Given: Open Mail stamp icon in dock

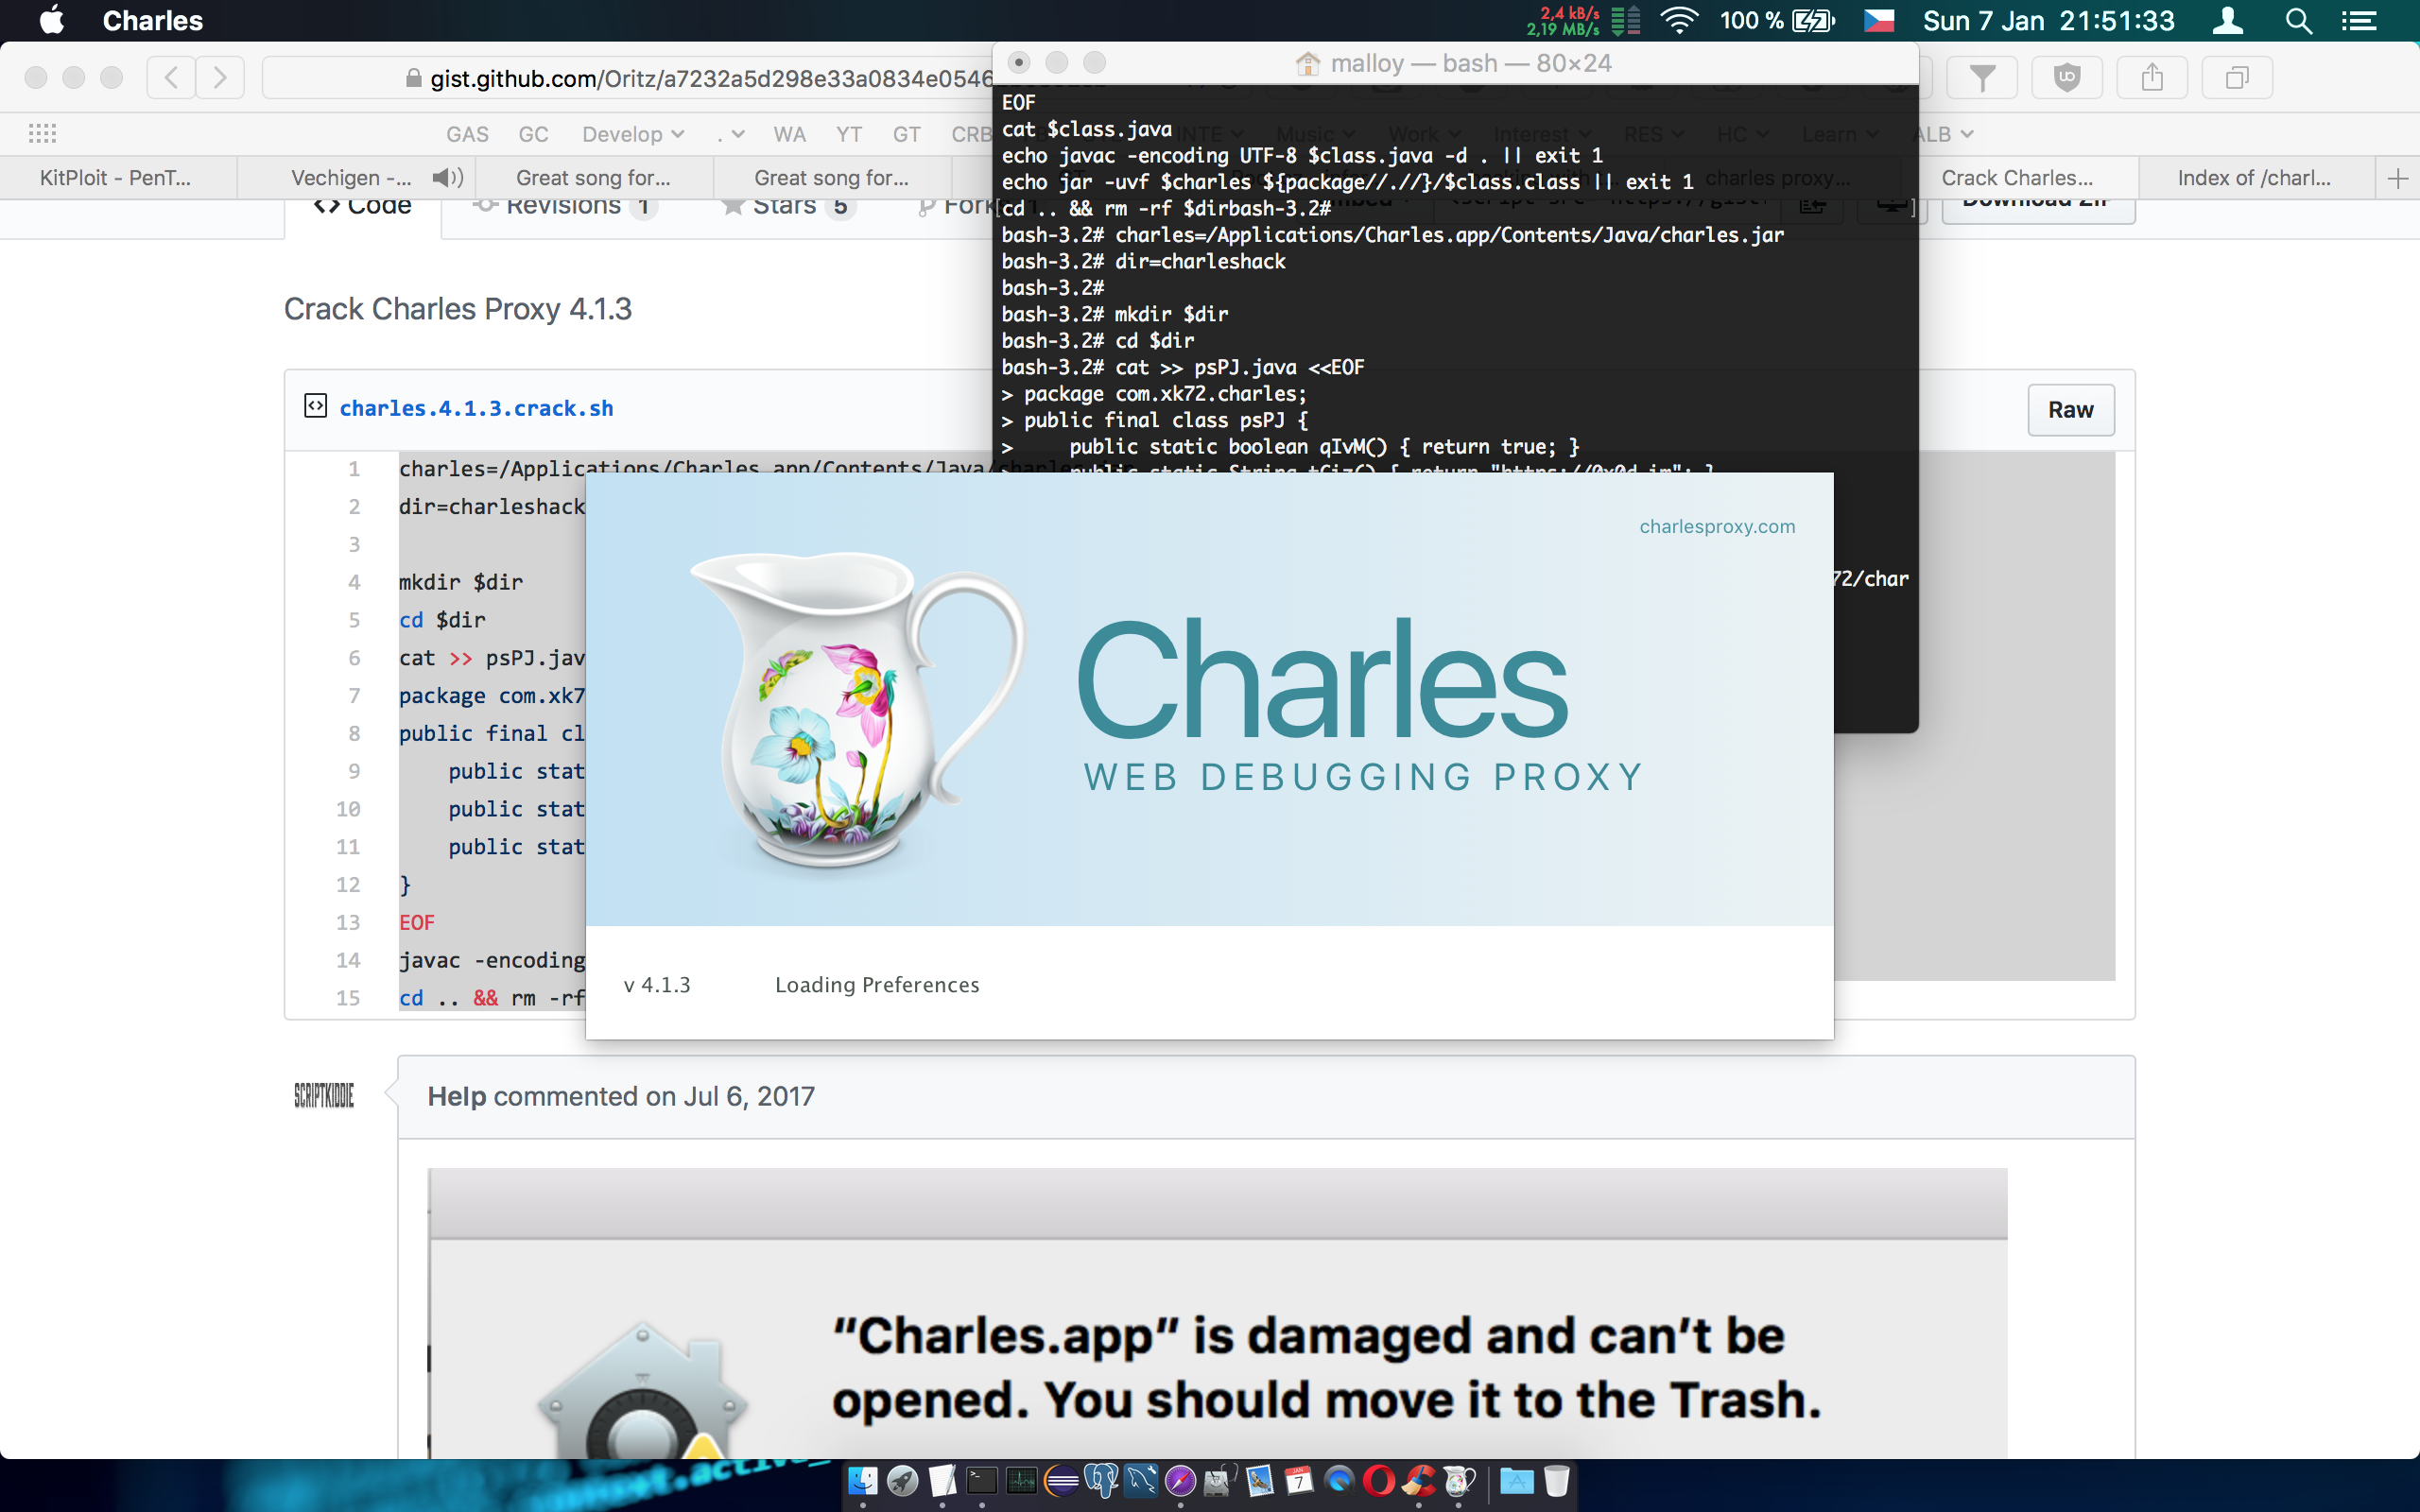Looking at the screenshot, I should 1259,1481.
